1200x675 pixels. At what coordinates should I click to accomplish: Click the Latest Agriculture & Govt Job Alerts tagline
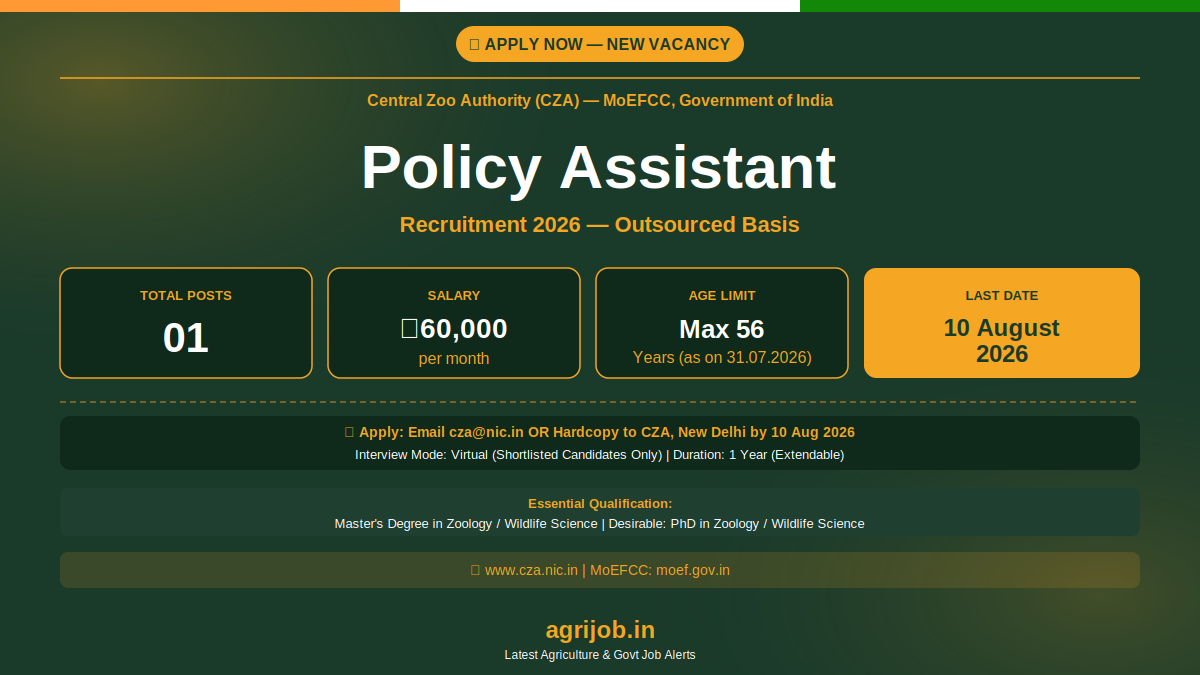coord(600,655)
